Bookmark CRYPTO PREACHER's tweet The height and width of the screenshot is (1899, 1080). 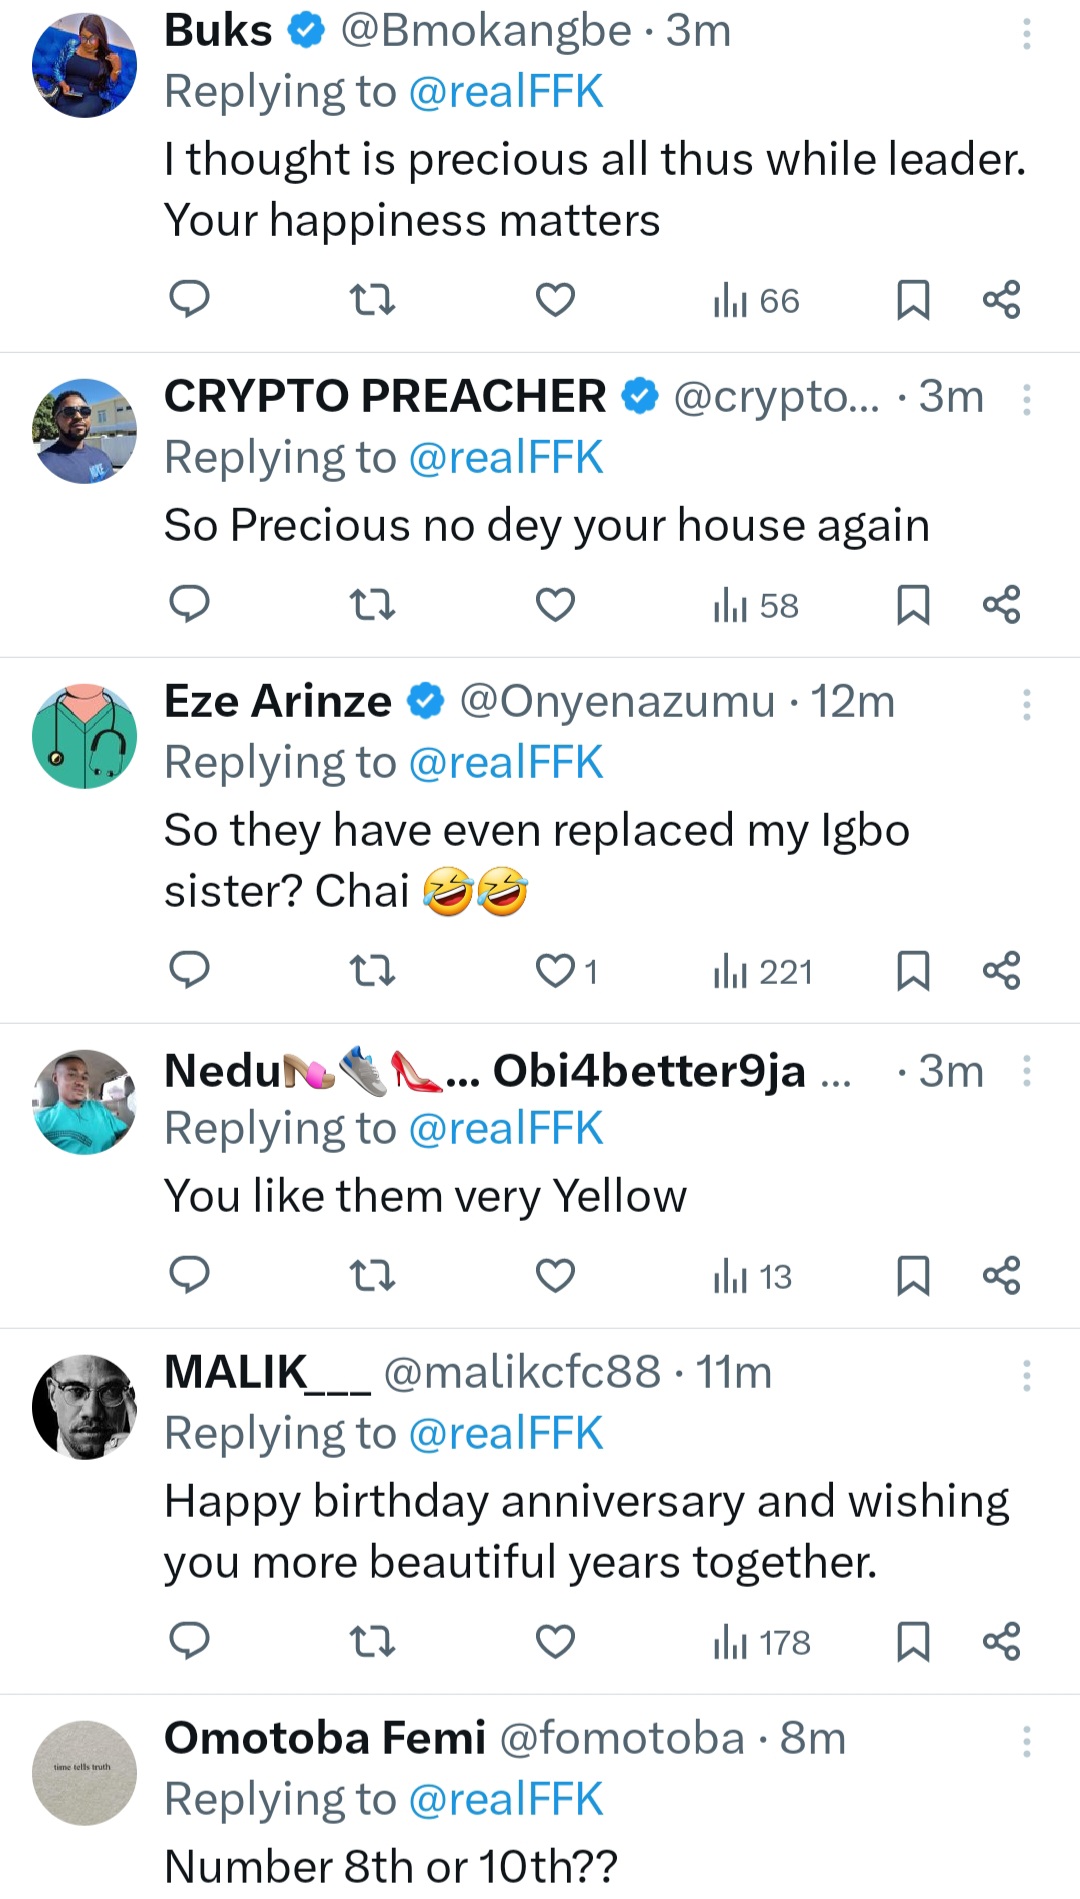(x=913, y=604)
